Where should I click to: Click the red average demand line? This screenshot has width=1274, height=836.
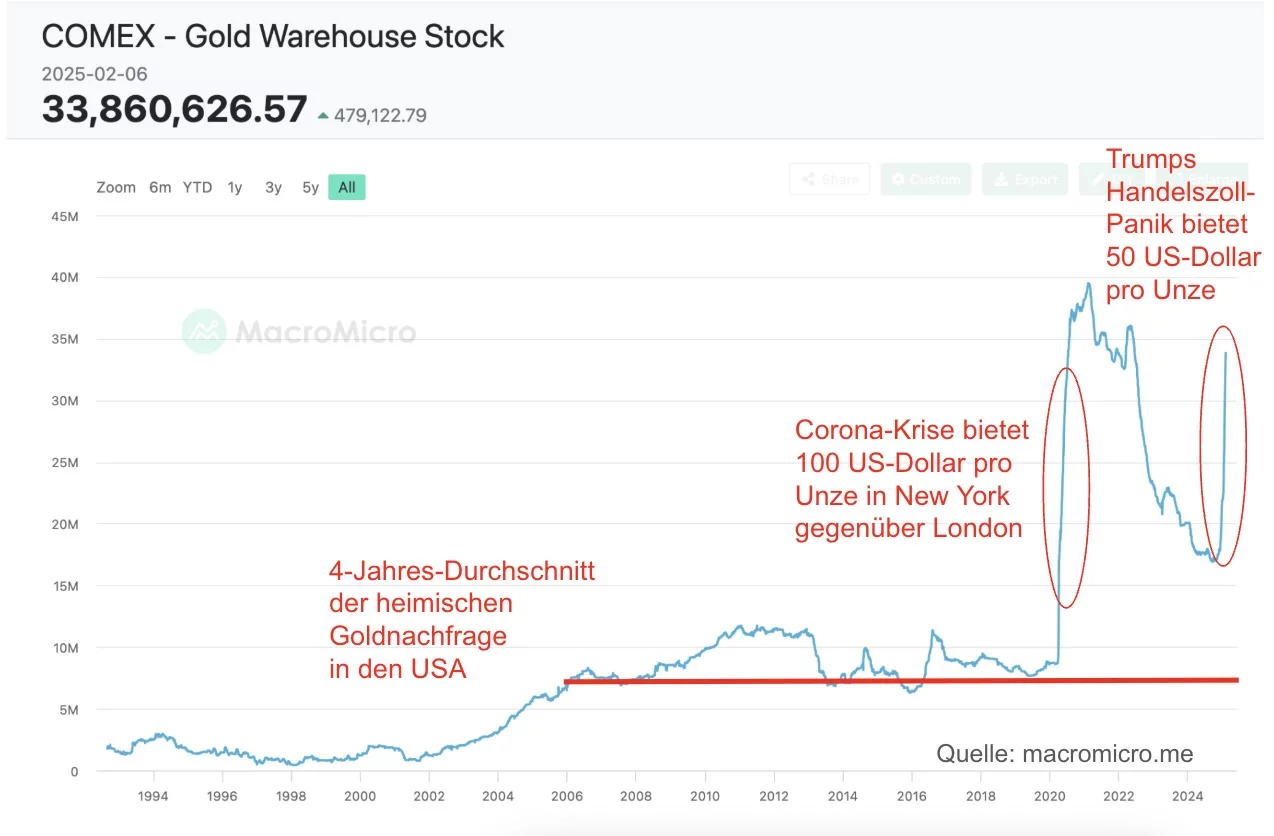(x=902, y=681)
